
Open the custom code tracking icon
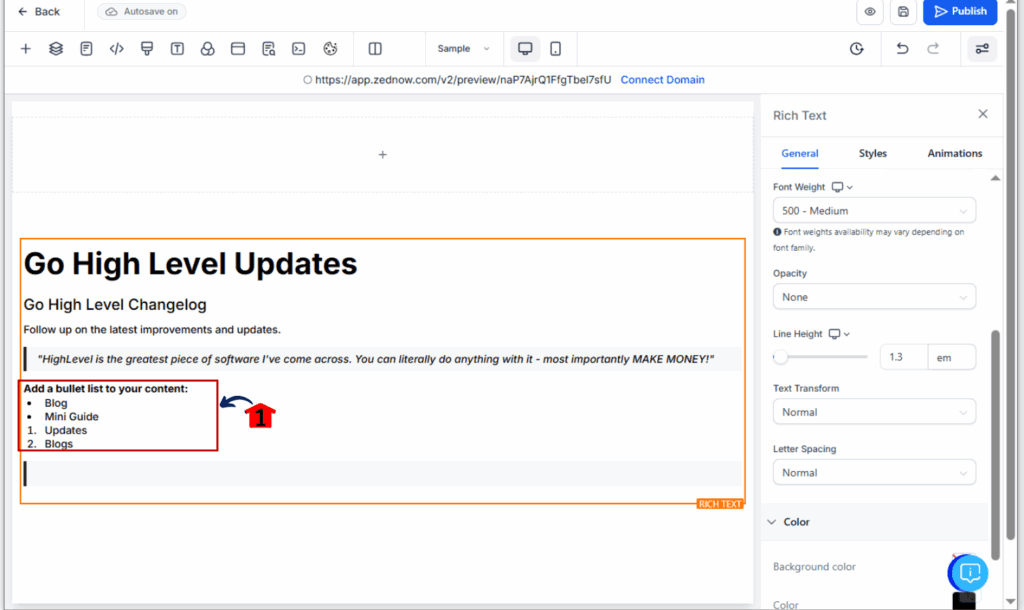pos(116,49)
